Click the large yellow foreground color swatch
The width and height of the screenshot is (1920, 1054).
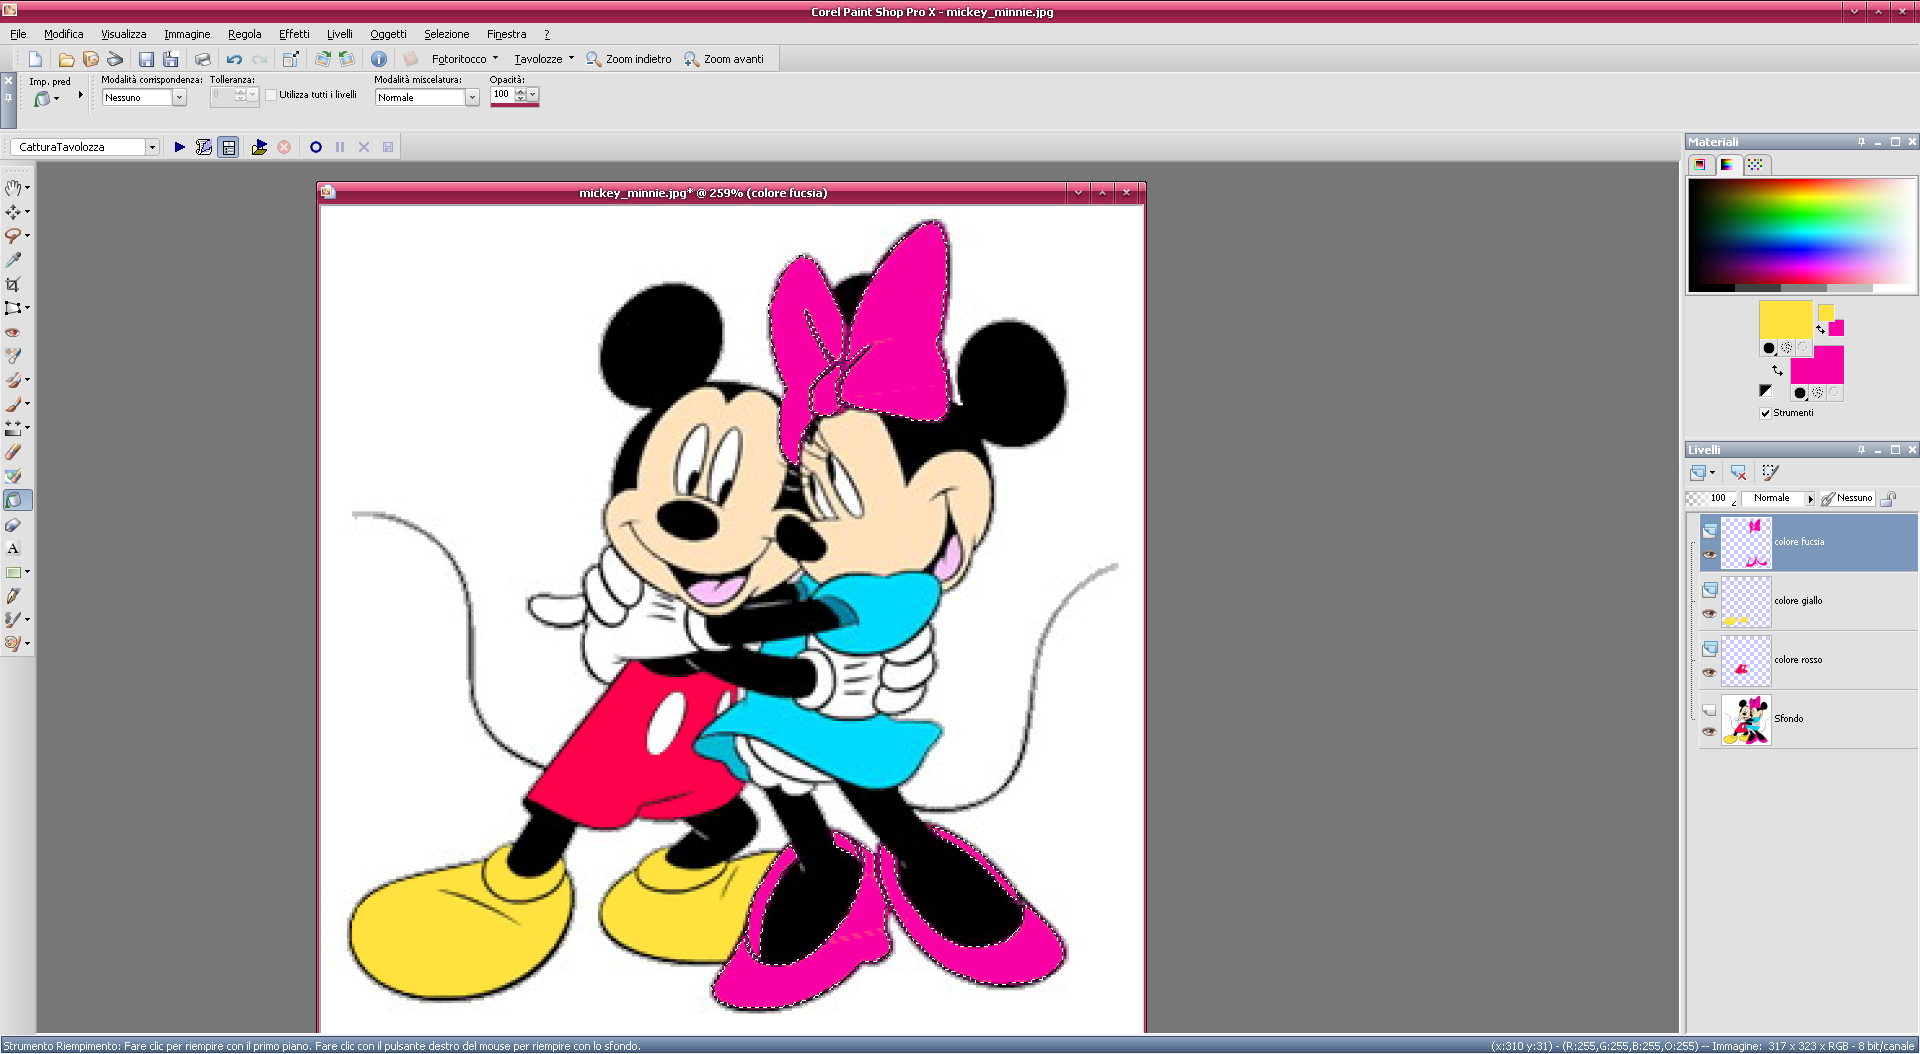(x=1785, y=320)
